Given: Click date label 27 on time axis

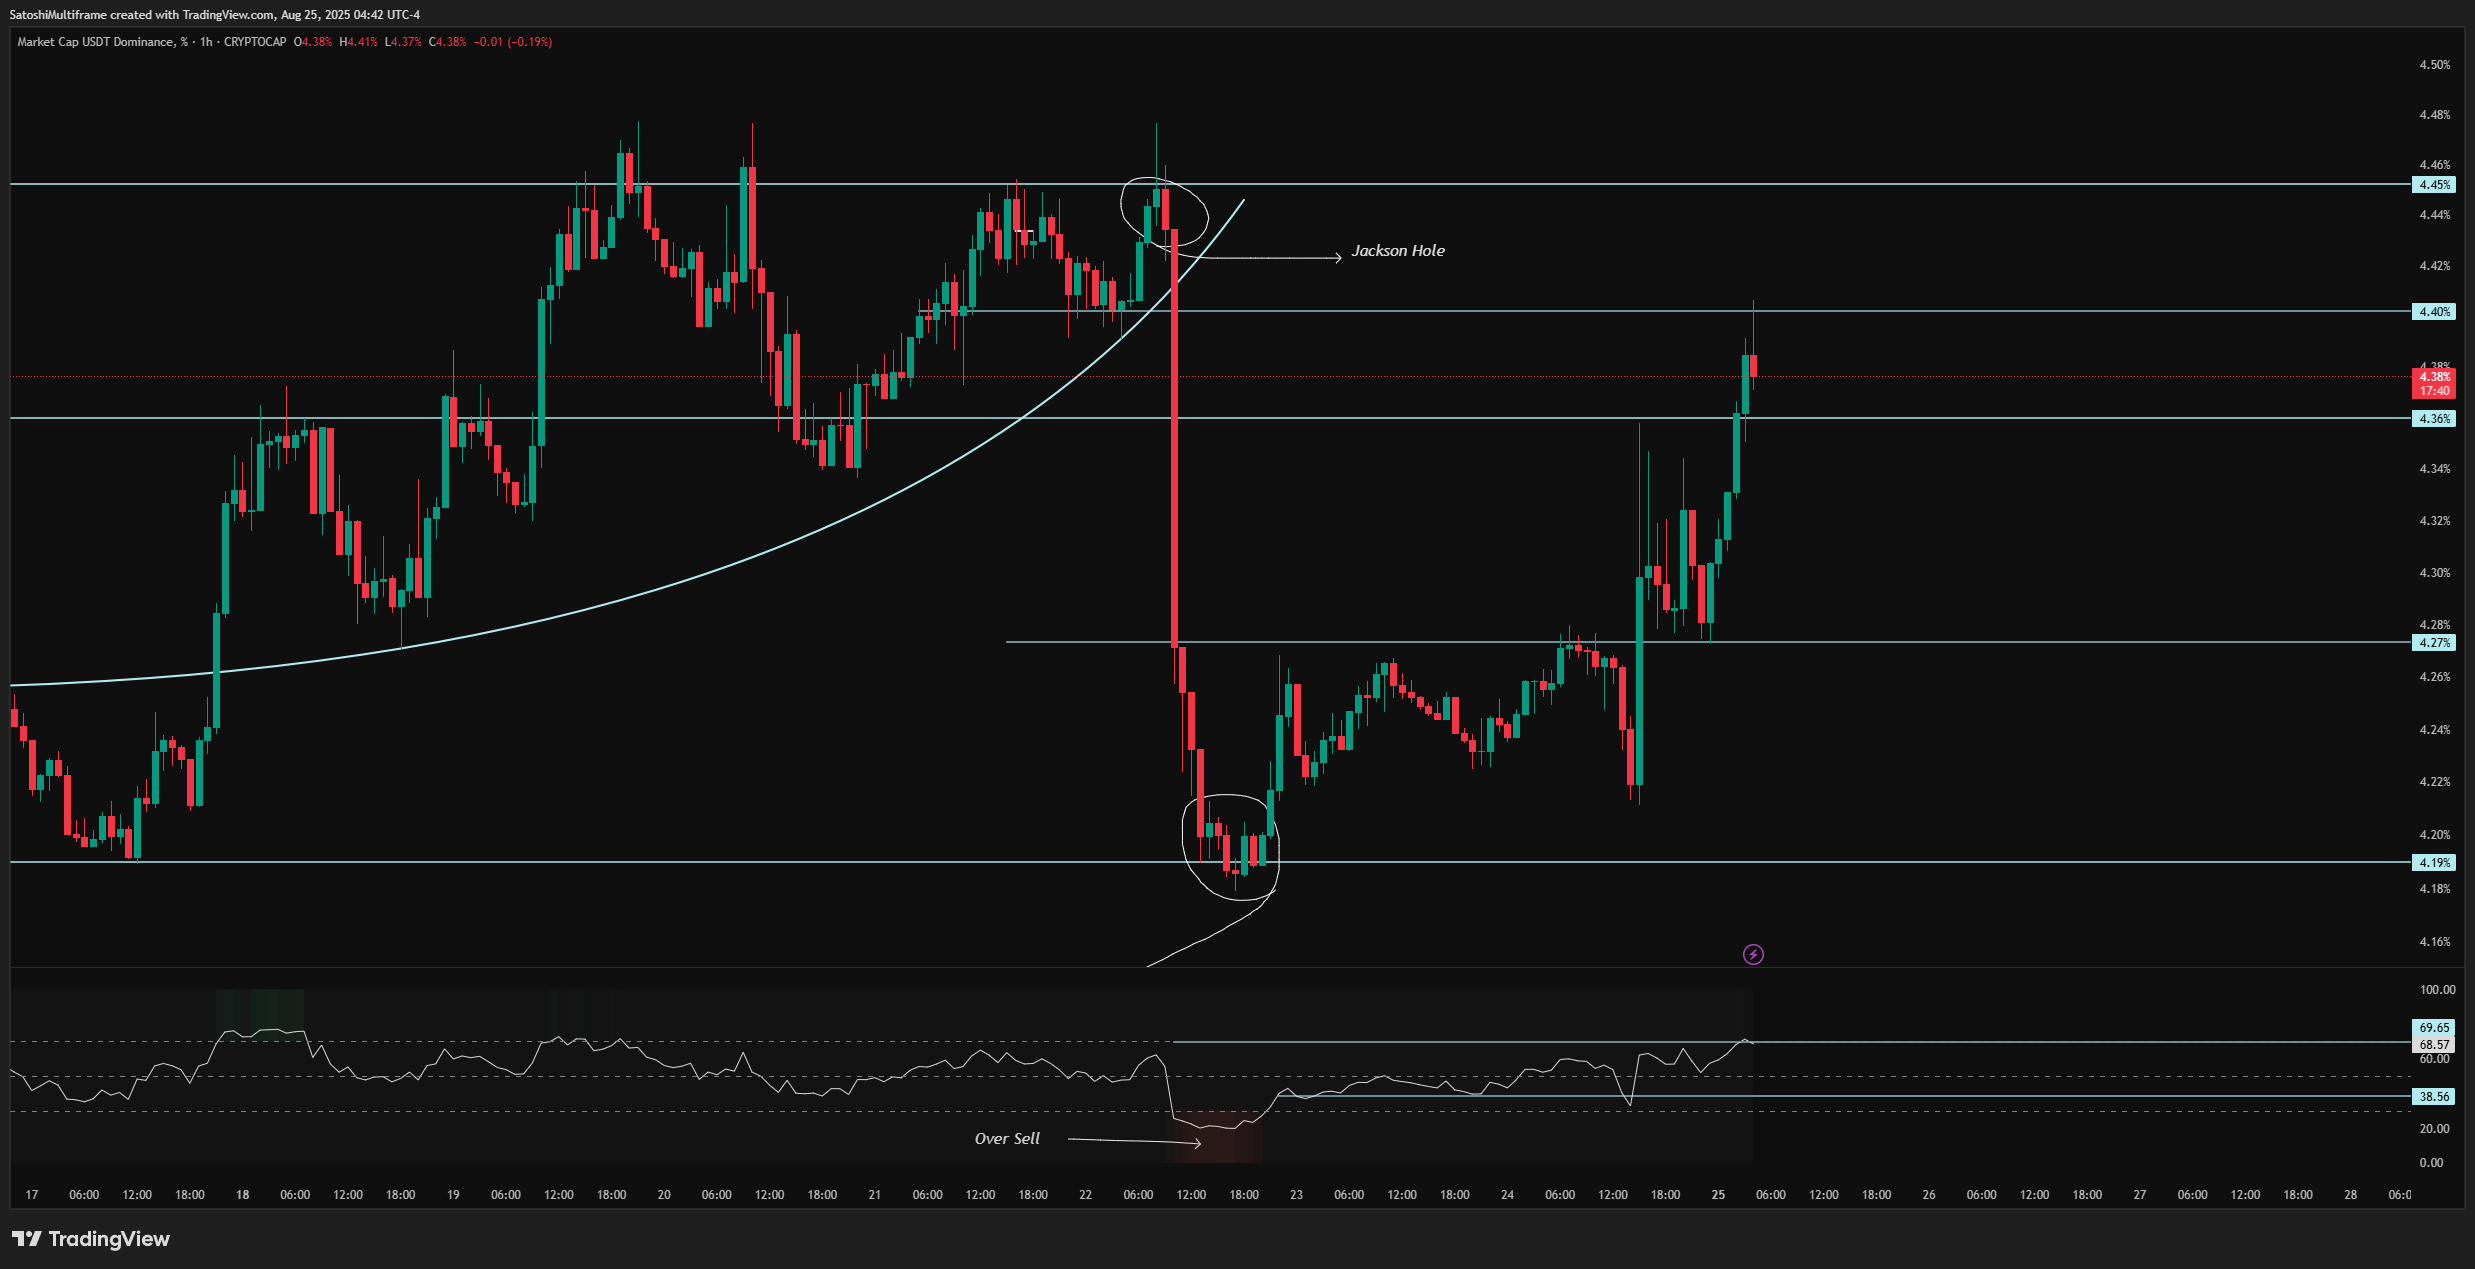Looking at the screenshot, I should tap(2140, 1195).
